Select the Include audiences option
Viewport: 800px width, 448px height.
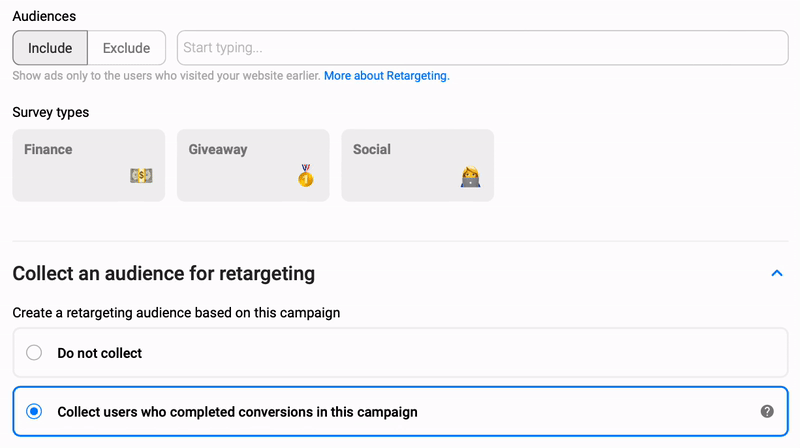click(50, 48)
